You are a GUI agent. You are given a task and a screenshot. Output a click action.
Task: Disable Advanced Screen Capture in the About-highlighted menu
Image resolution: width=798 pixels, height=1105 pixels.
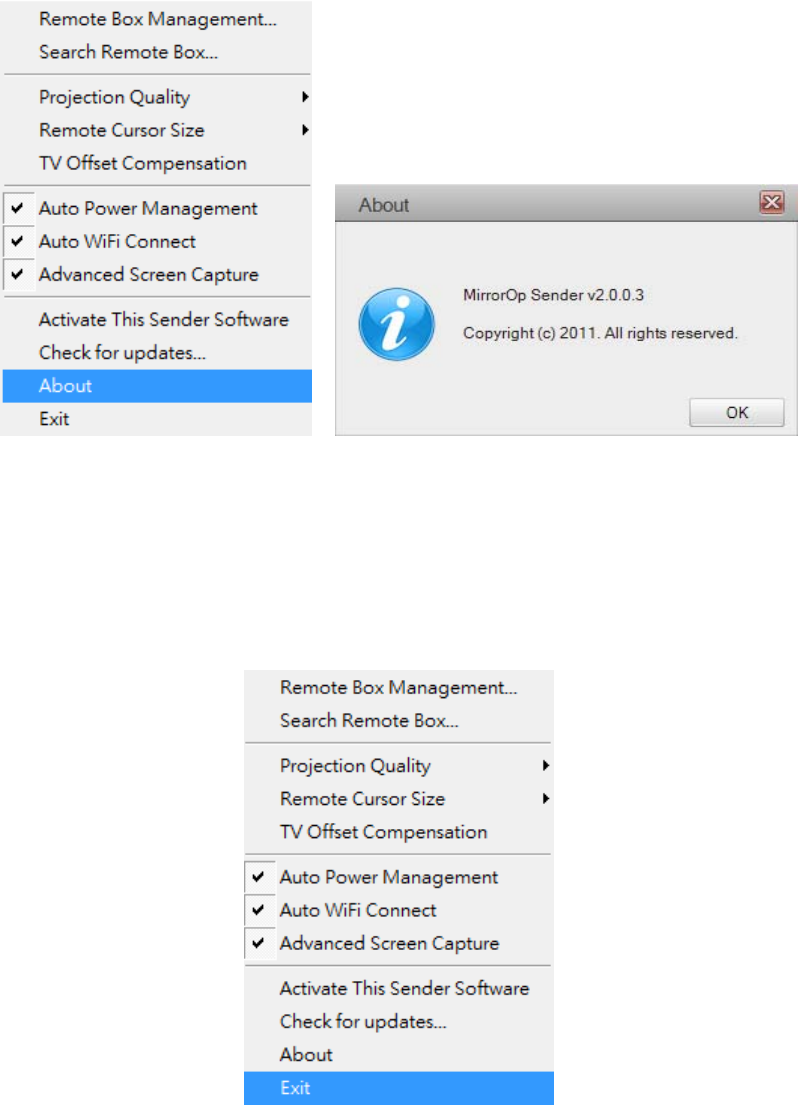click(148, 275)
